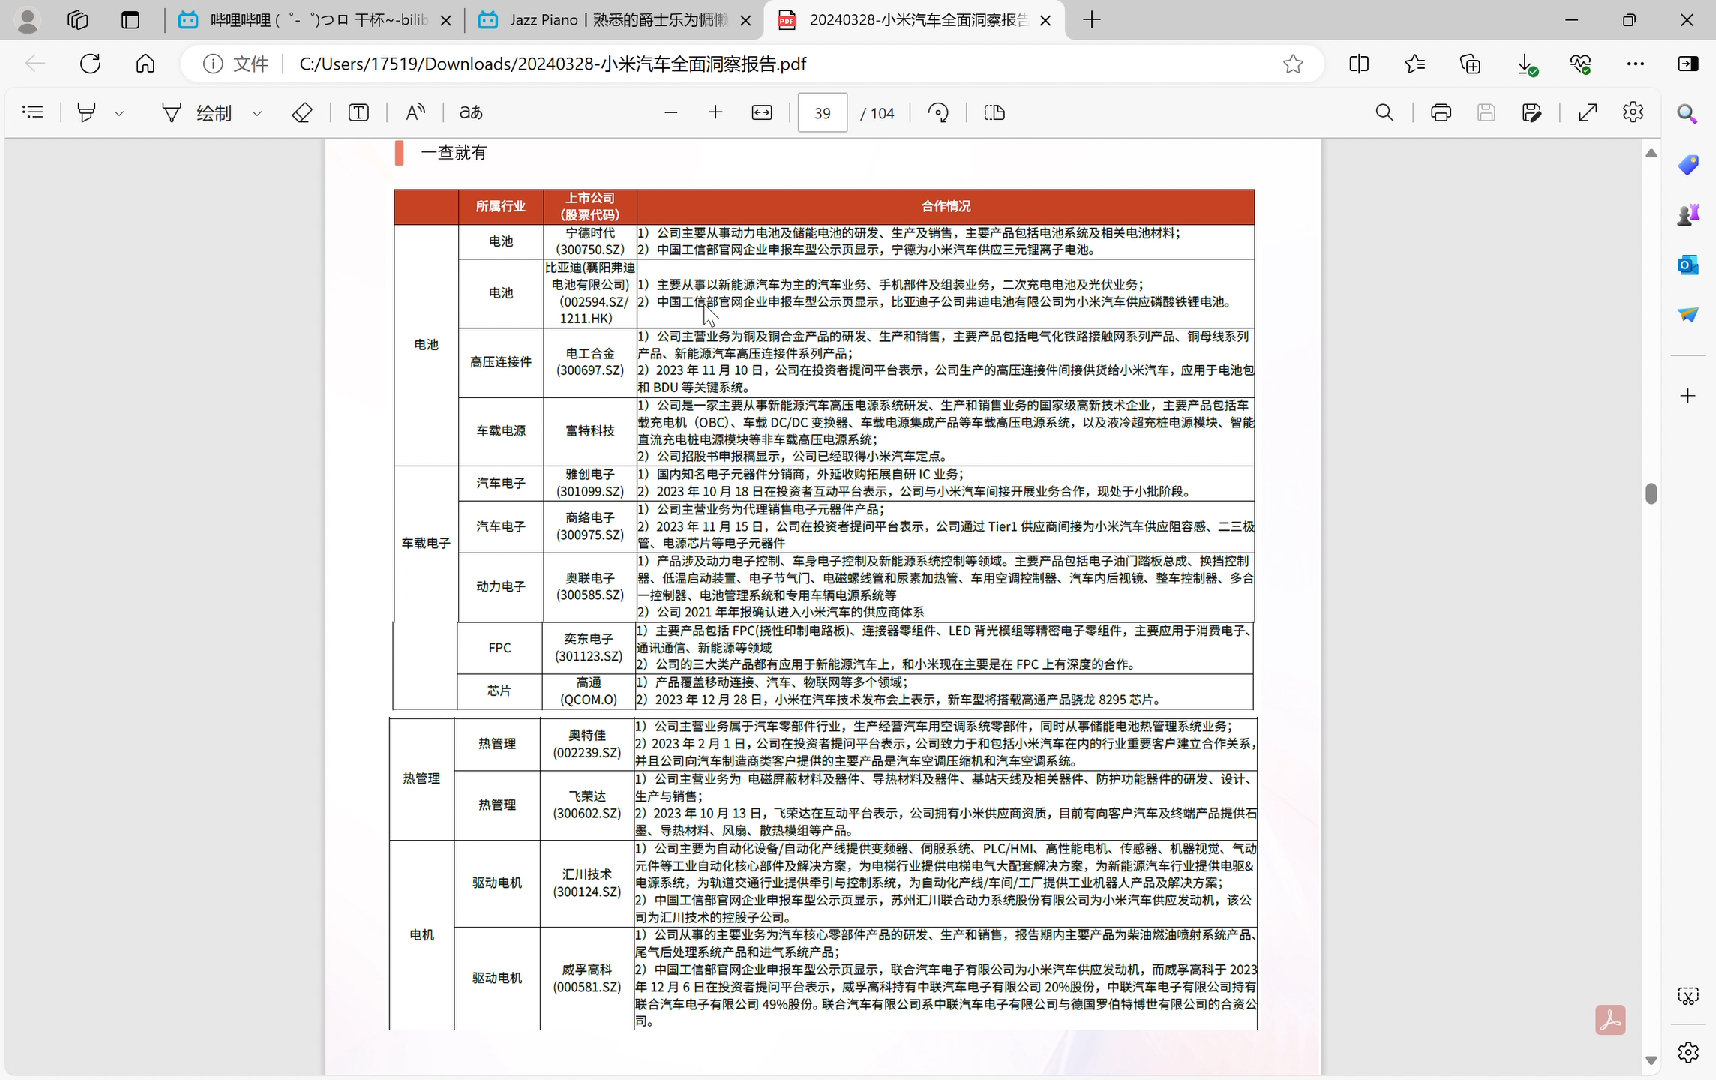Image resolution: width=1716 pixels, height=1080 pixels.
Task: Refresh the current page
Action: coord(90,64)
